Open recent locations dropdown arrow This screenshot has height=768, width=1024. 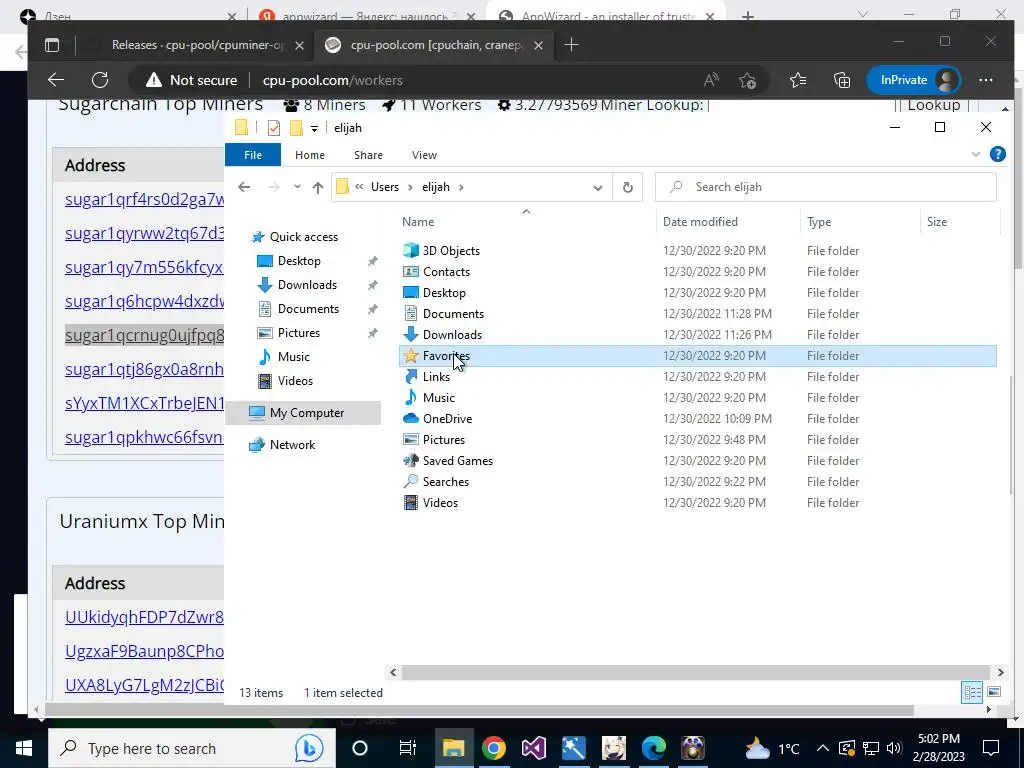(x=297, y=187)
